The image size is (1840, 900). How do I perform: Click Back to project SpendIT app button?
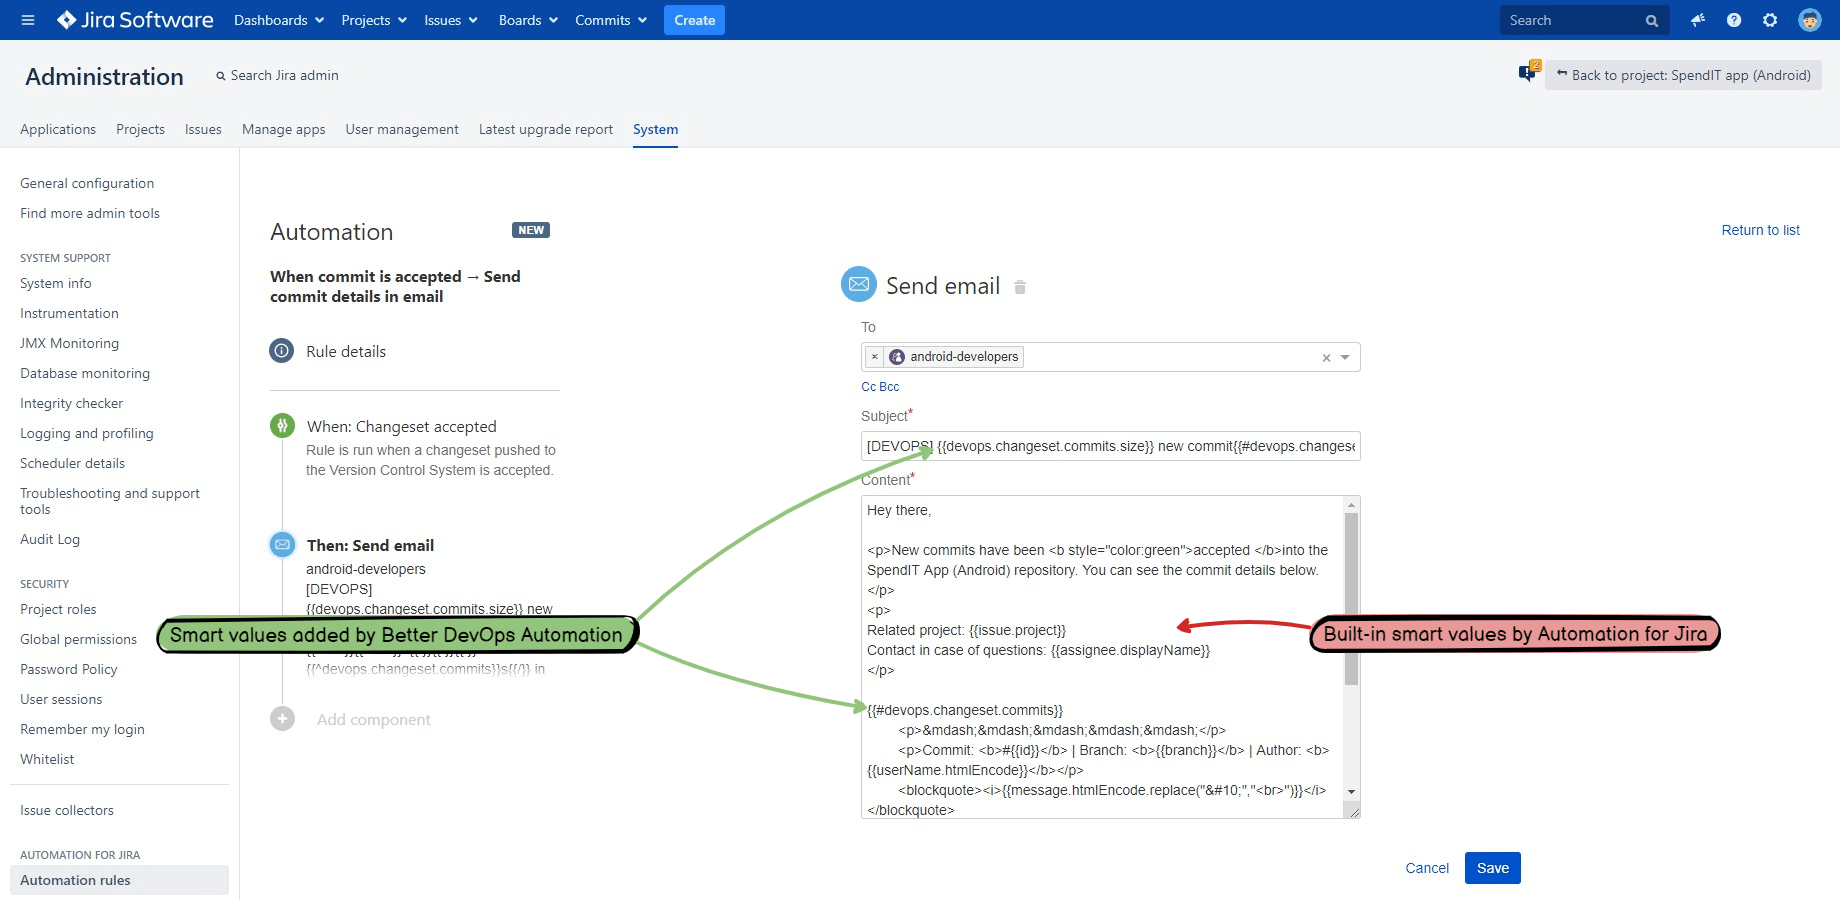coord(1683,75)
